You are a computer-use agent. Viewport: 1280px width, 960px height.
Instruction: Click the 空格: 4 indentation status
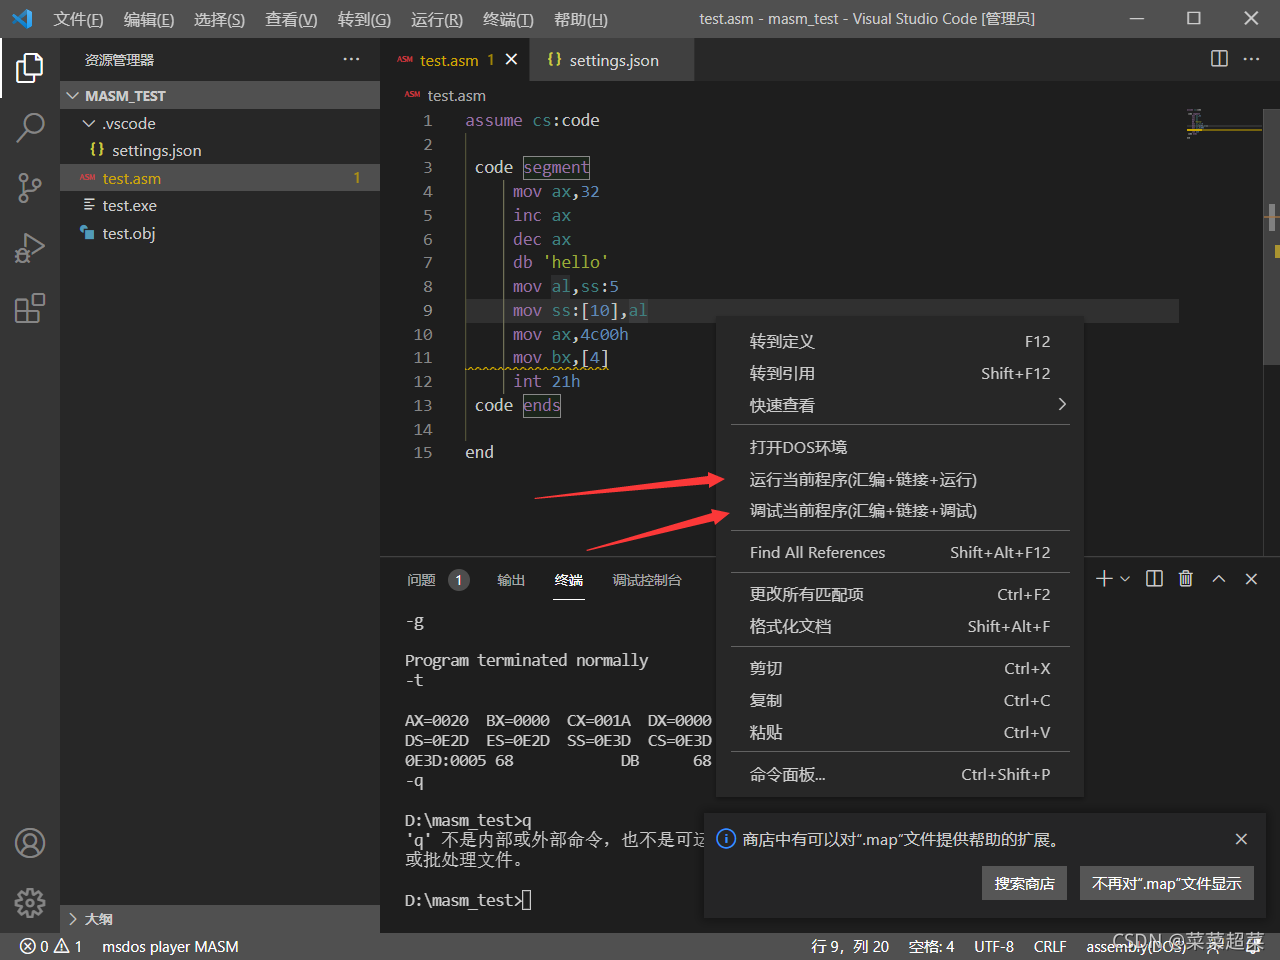[931, 946]
